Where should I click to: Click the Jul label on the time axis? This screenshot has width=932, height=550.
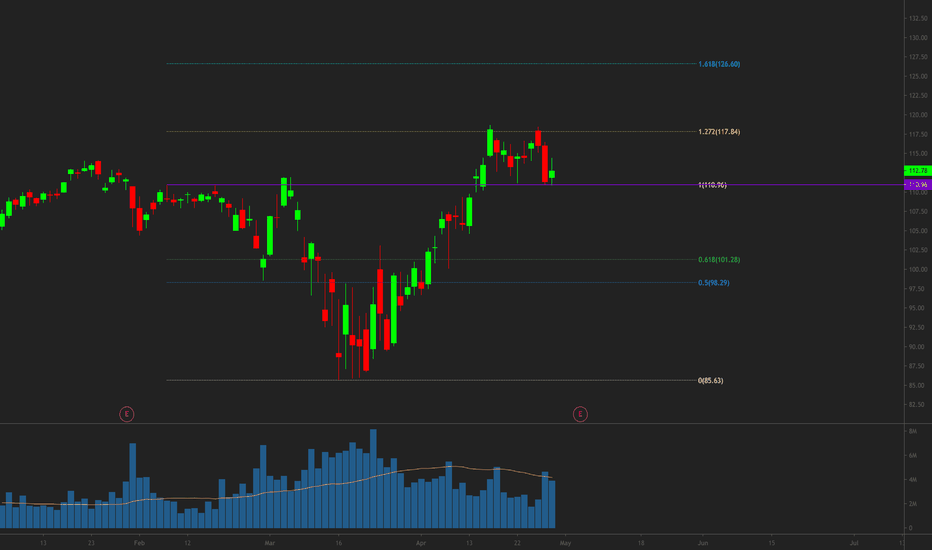[854, 543]
